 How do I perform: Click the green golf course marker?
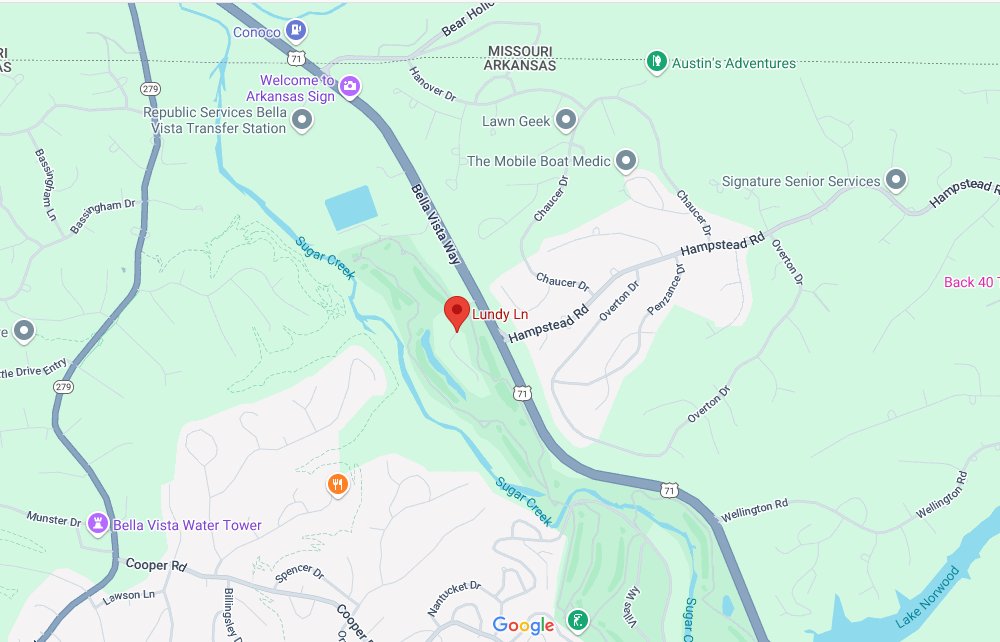tap(578, 620)
